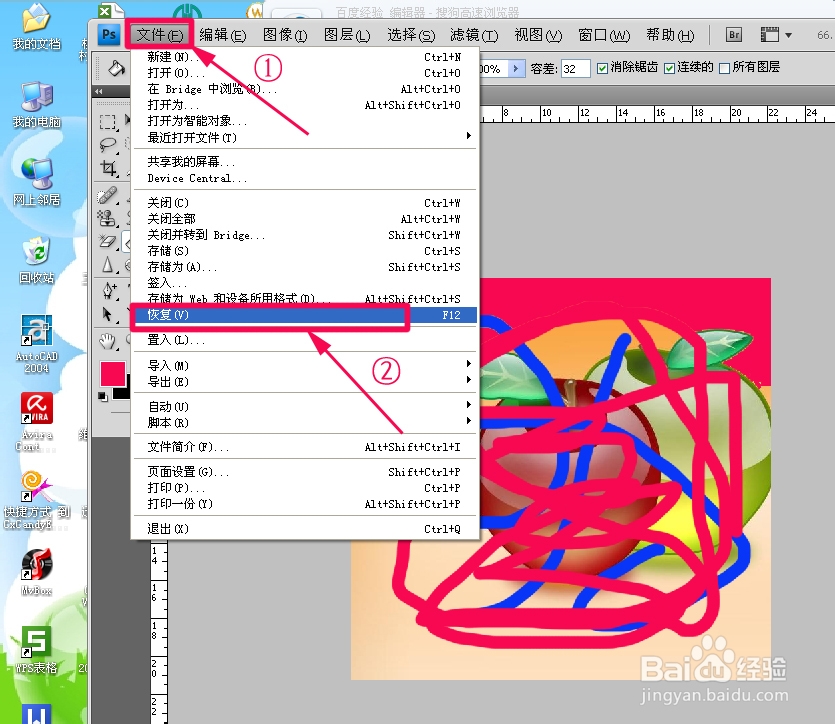
Task: Enable the 所有图层 checkbox
Action: point(723,68)
